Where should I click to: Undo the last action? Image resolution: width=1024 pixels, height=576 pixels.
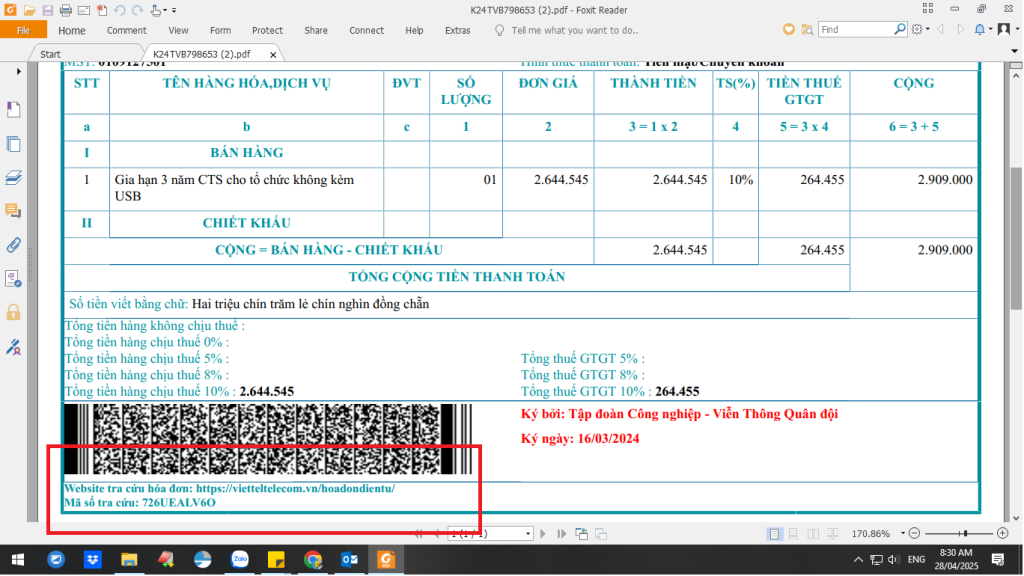(x=120, y=10)
